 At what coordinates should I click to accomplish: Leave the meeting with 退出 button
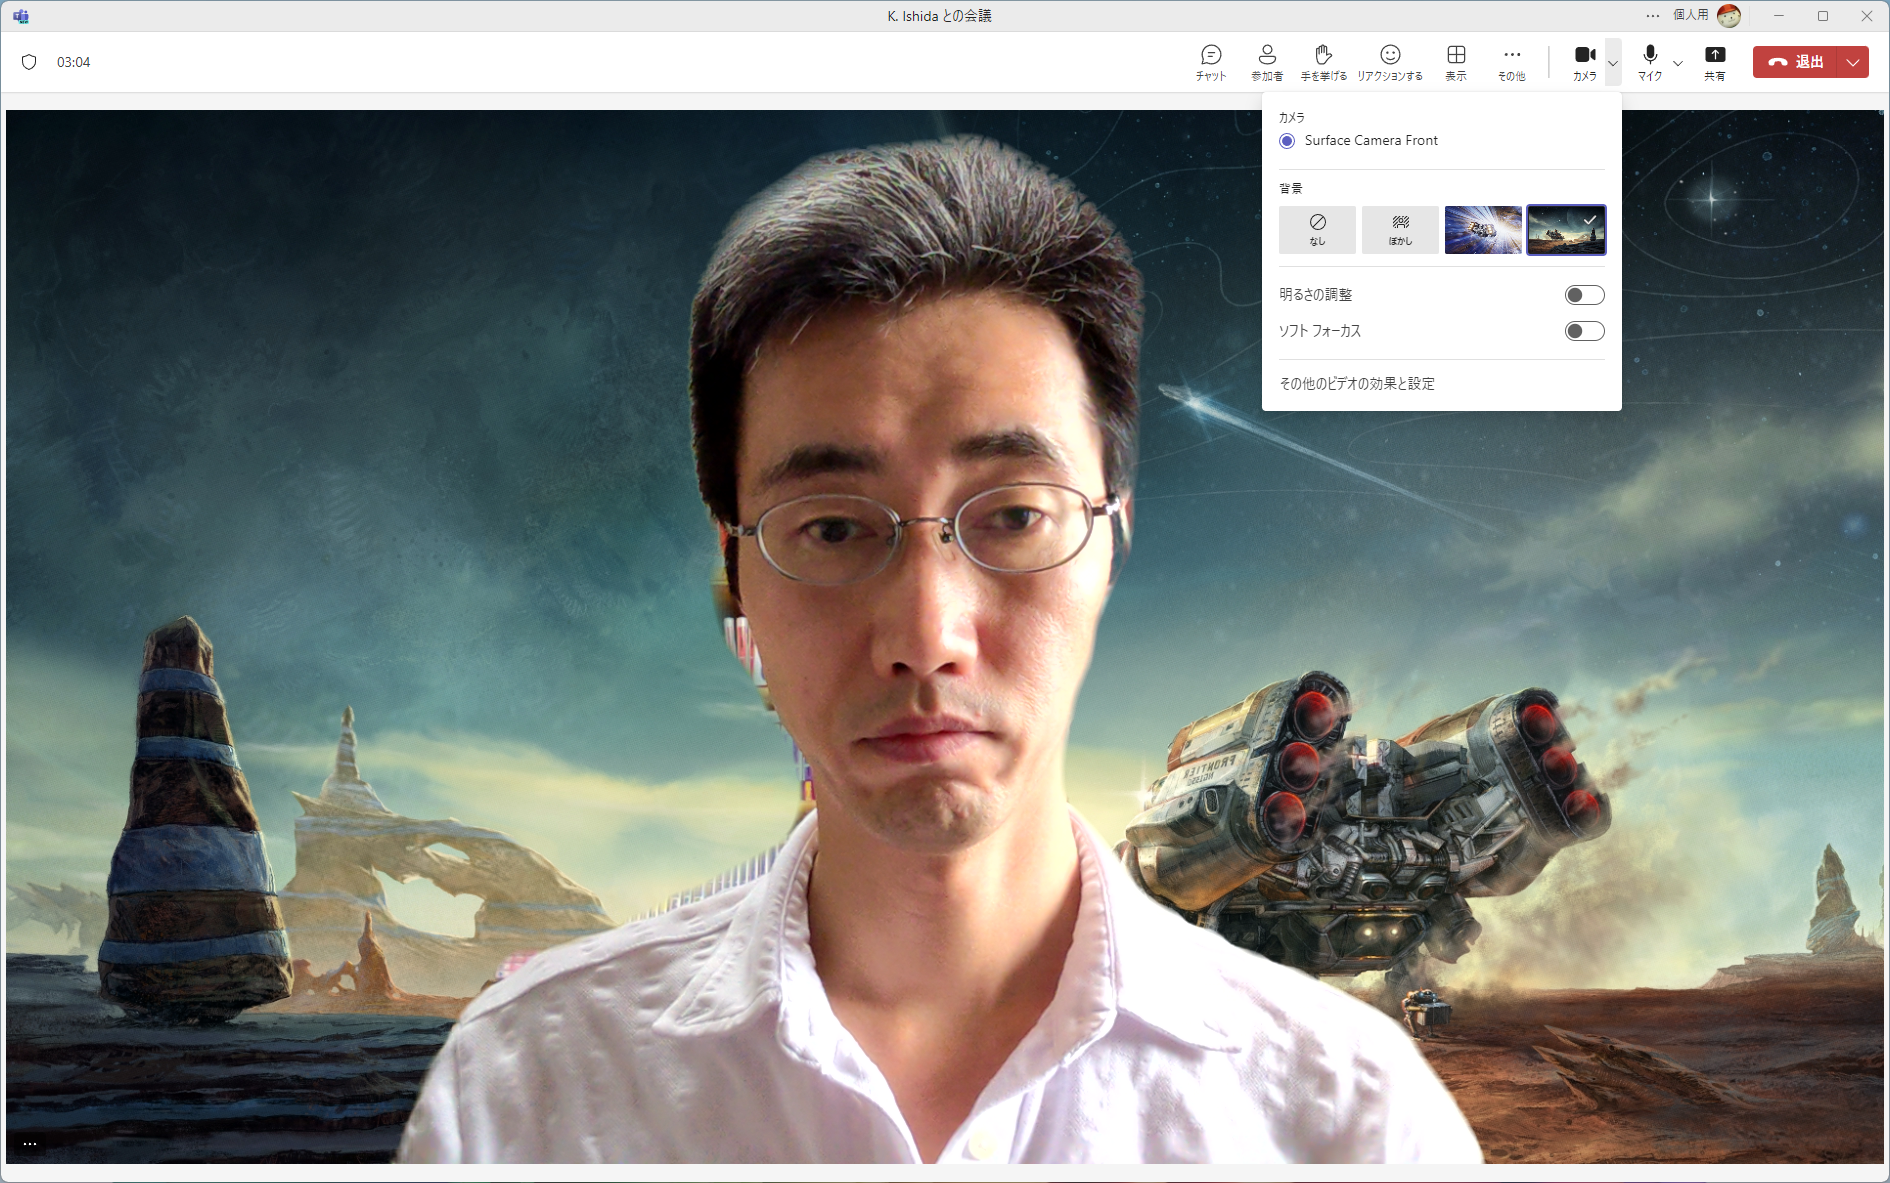[x=1796, y=62]
